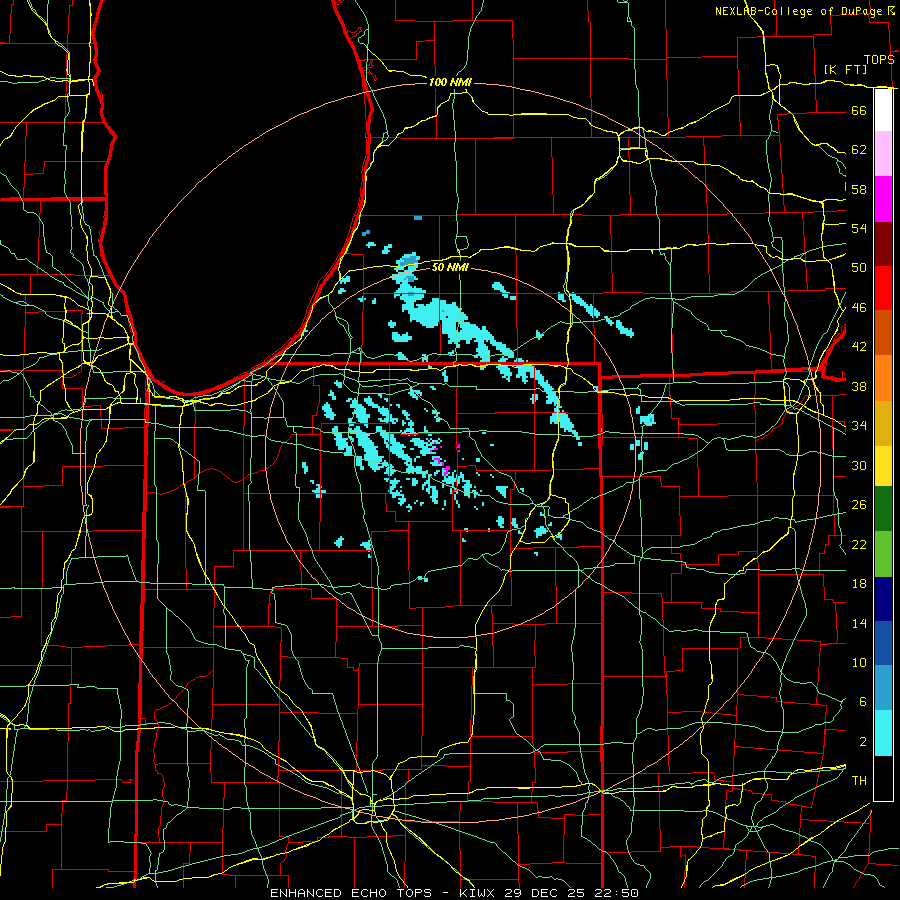Image resolution: width=900 pixels, height=900 pixels.
Task: Click the "46" legend value
Action: click(x=859, y=308)
